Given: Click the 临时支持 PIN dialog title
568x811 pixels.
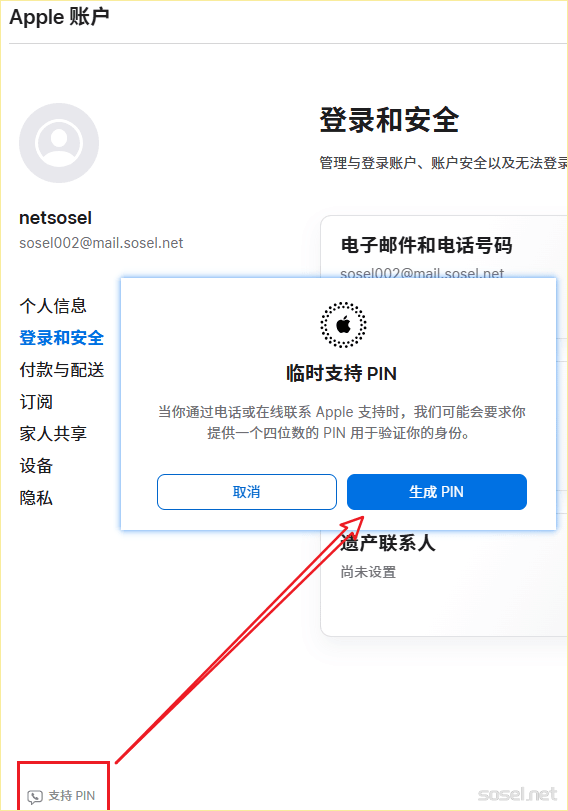Looking at the screenshot, I should [x=341, y=373].
